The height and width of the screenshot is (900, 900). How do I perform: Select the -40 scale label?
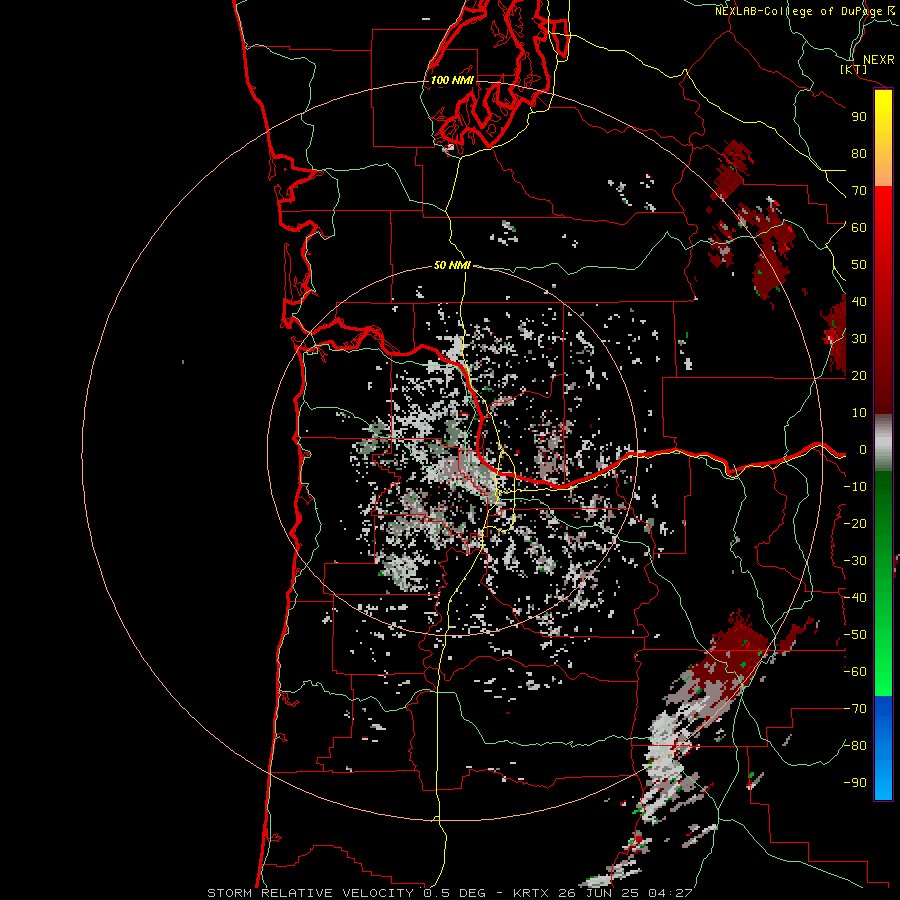pyautogui.click(x=855, y=598)
